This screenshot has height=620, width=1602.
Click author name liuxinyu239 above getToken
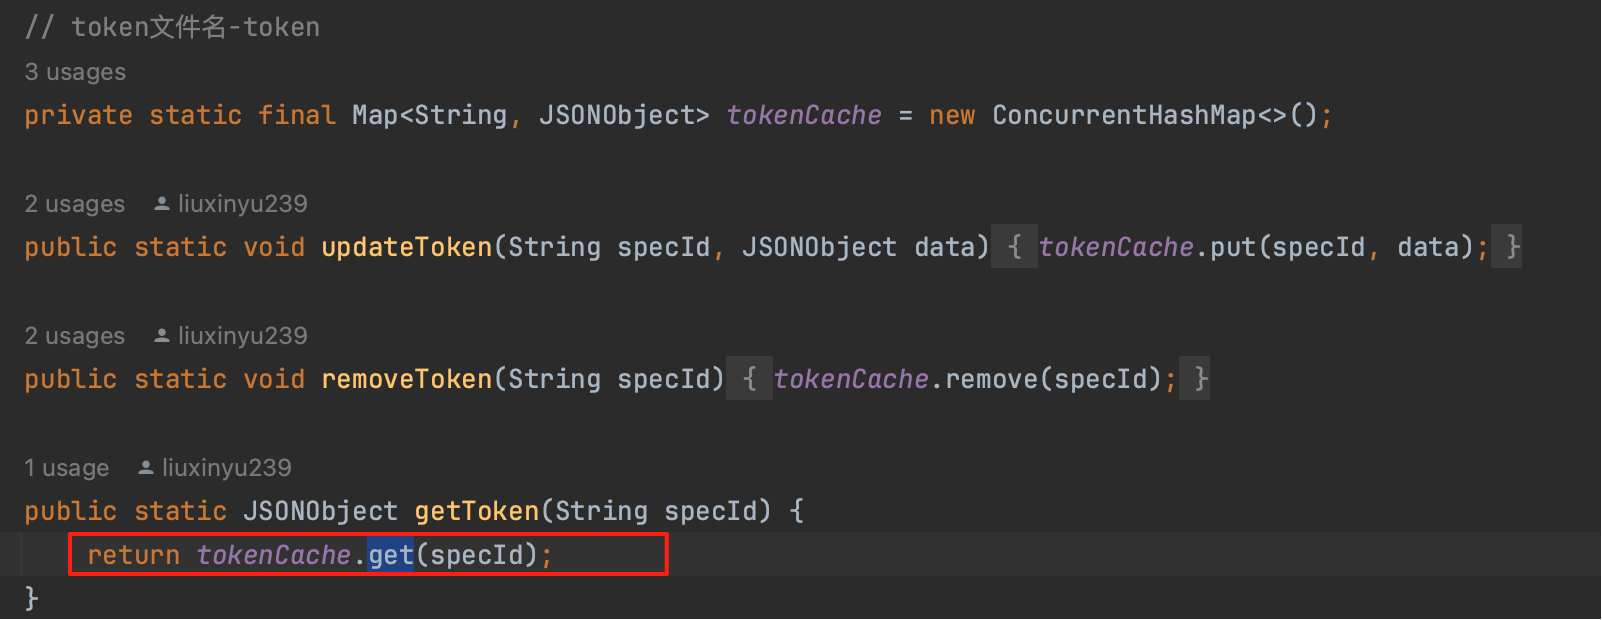point(226,468)
